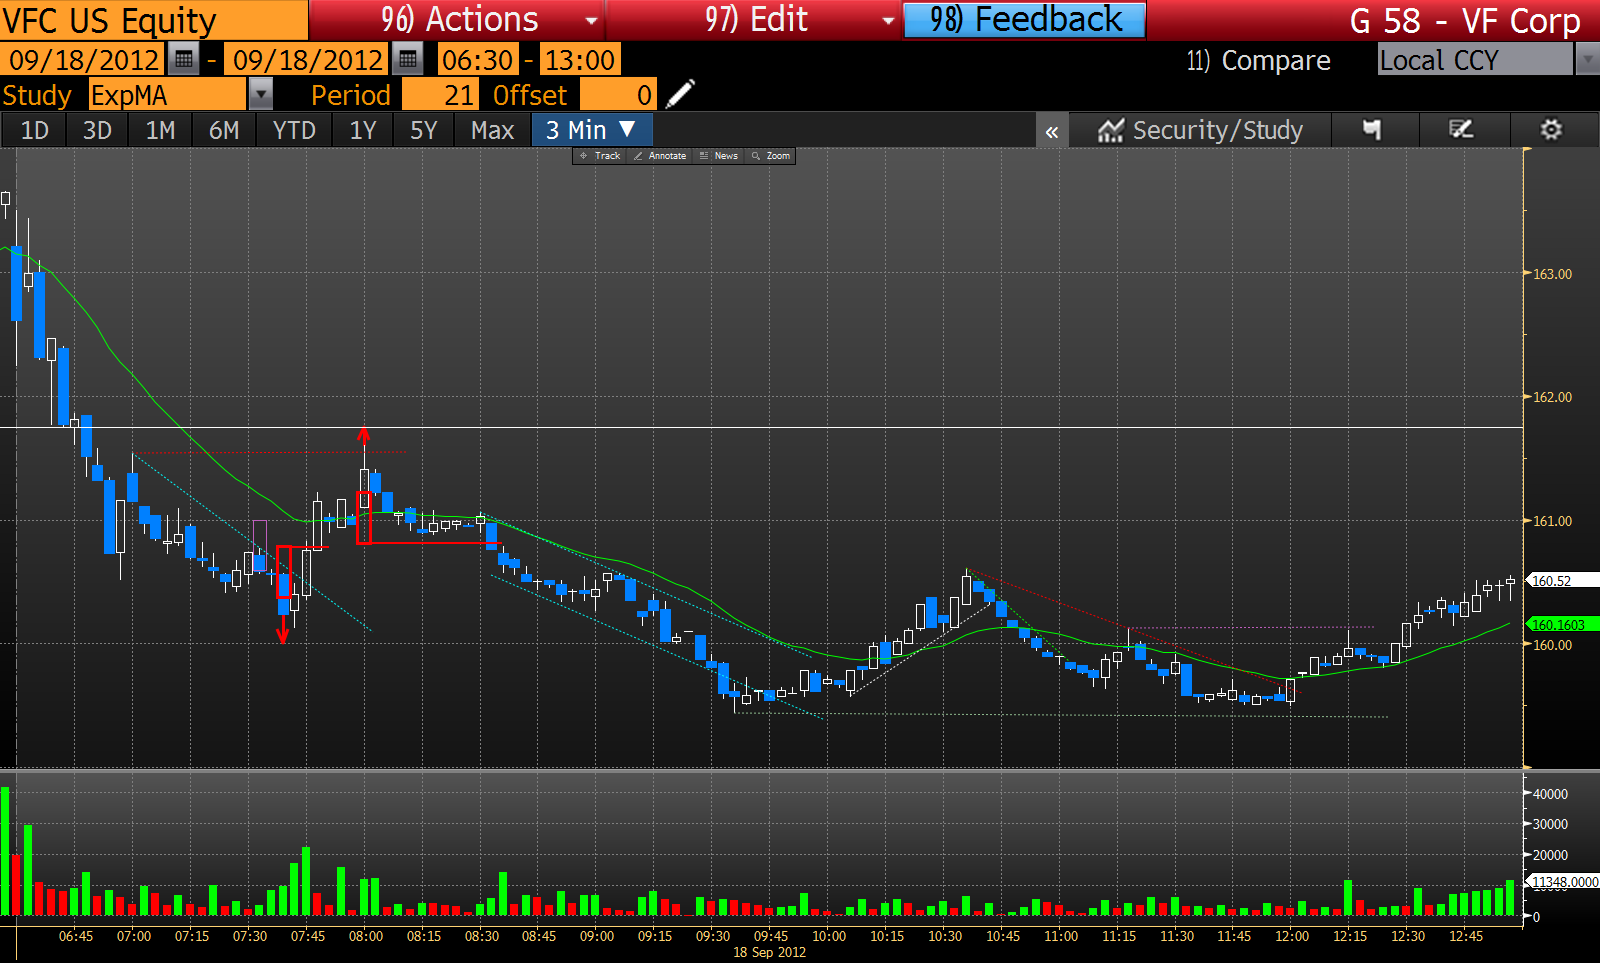Screen dimensions: 1600x963
Task: Click the flag marker icon
Action: [1372, 130]
